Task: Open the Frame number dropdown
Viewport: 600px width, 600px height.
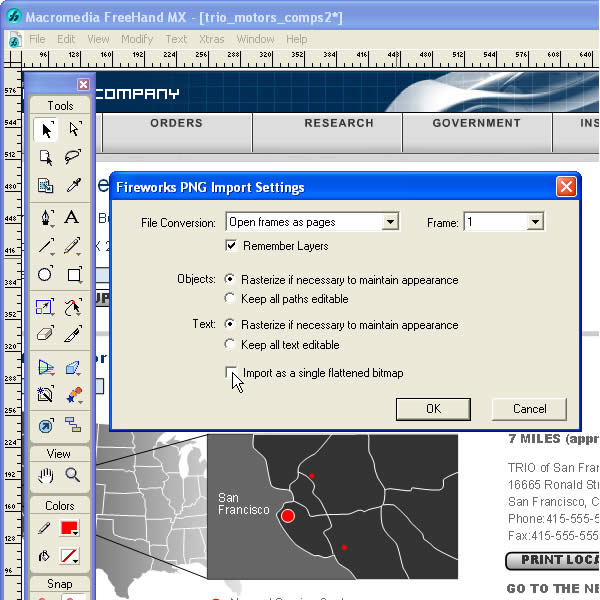Action: pos(535,222)
